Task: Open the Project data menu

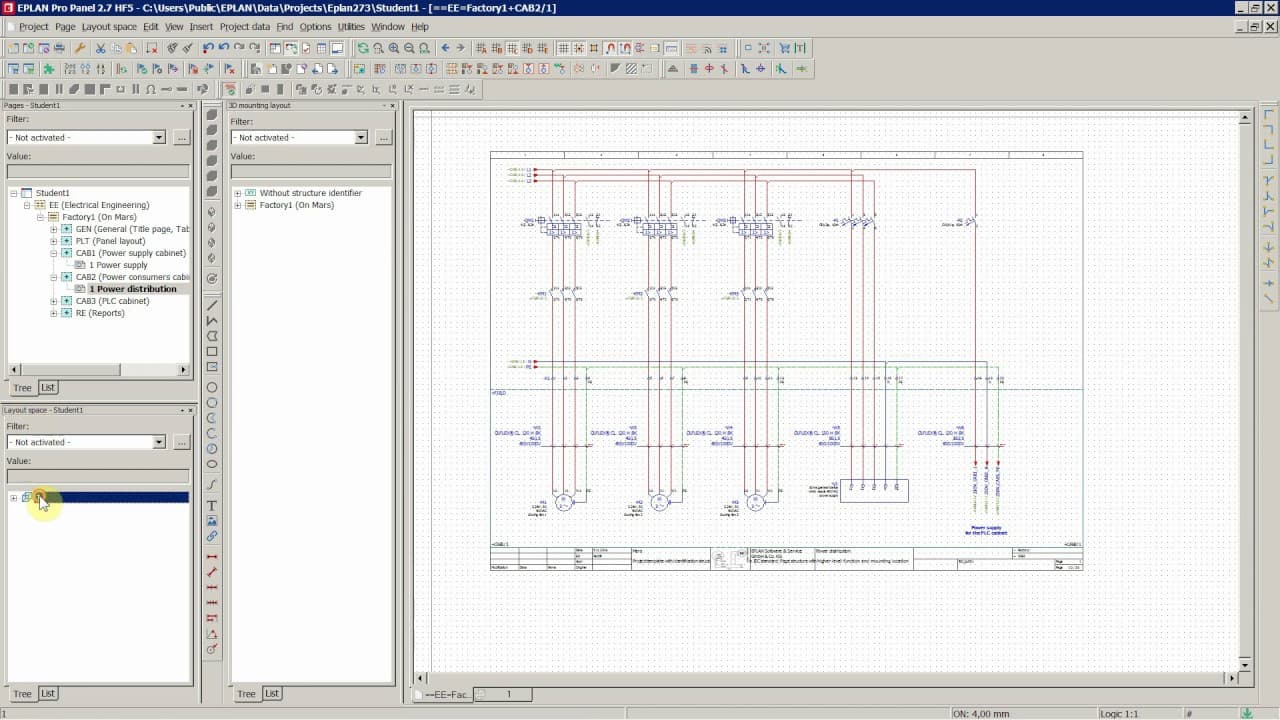Action: (x=244, y=27)
